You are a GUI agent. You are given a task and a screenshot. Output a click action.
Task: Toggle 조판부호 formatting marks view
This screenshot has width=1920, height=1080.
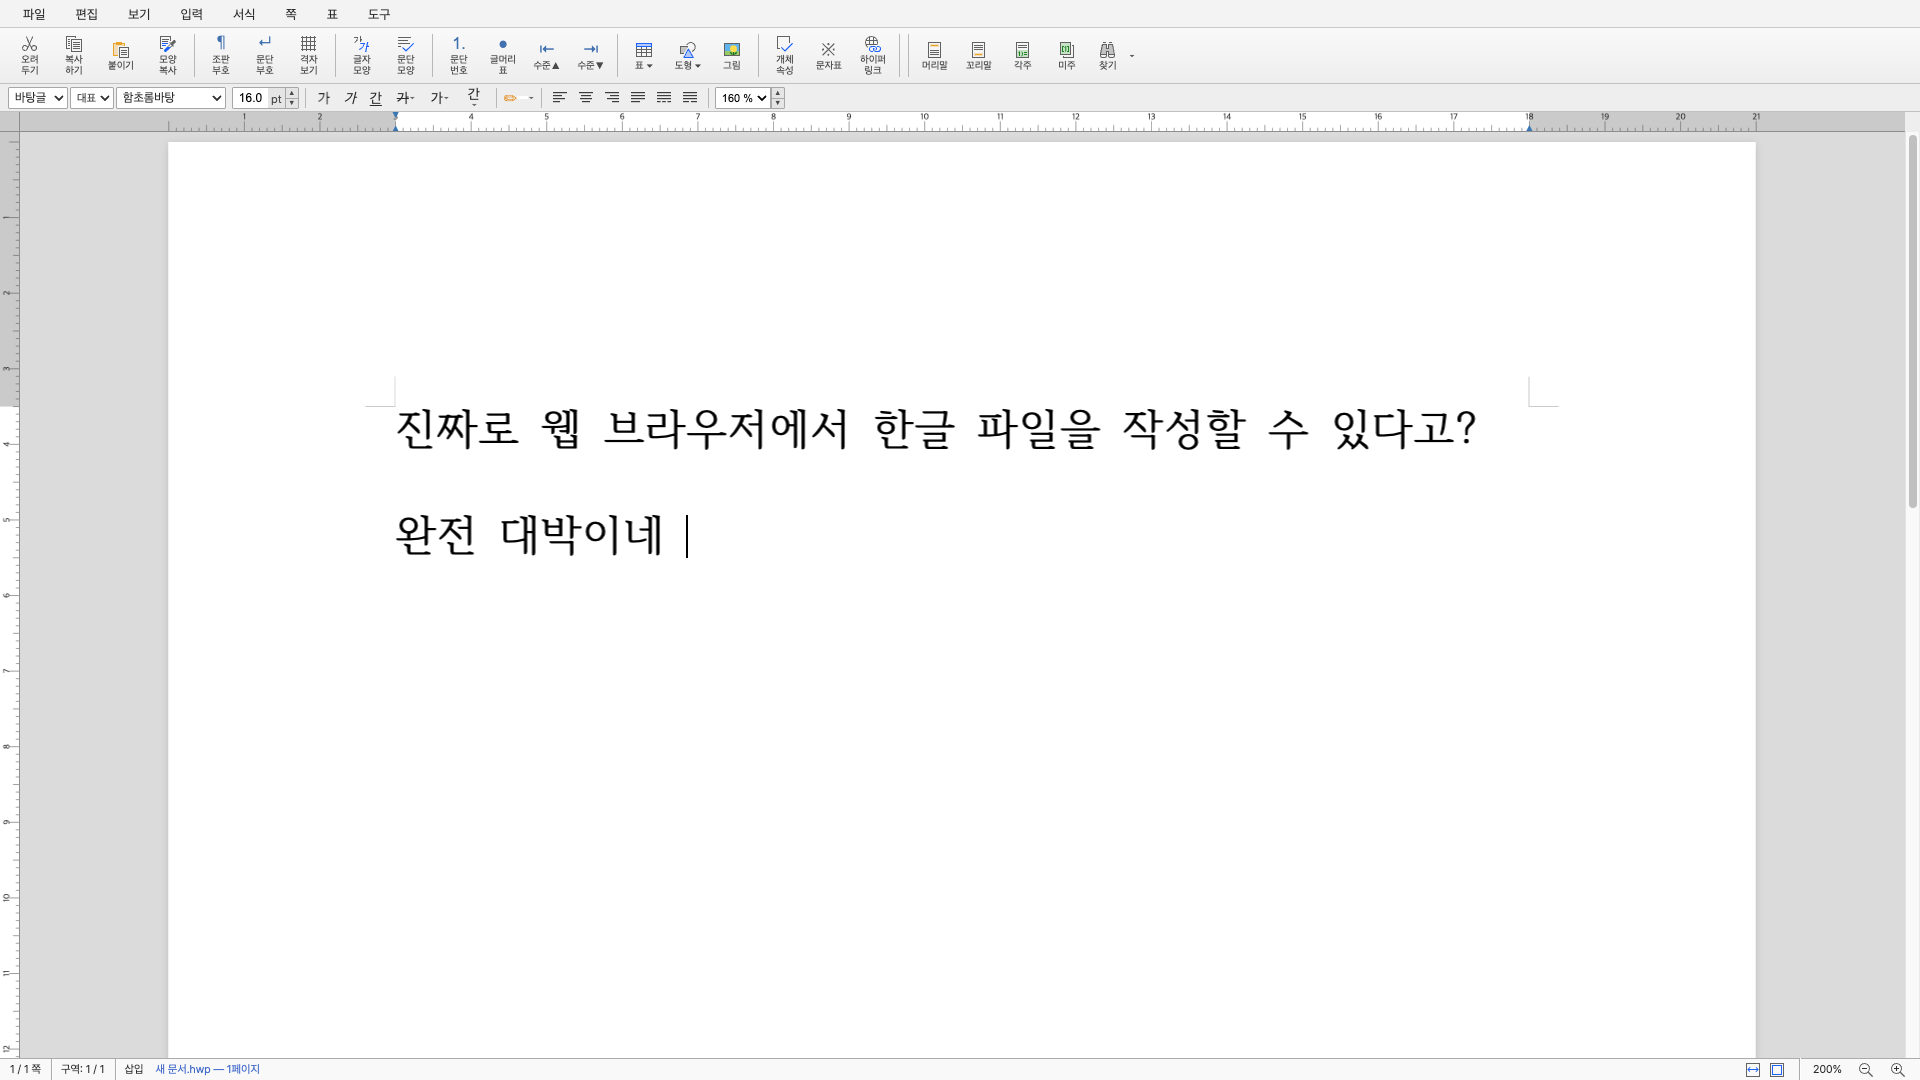click(220, 55)
